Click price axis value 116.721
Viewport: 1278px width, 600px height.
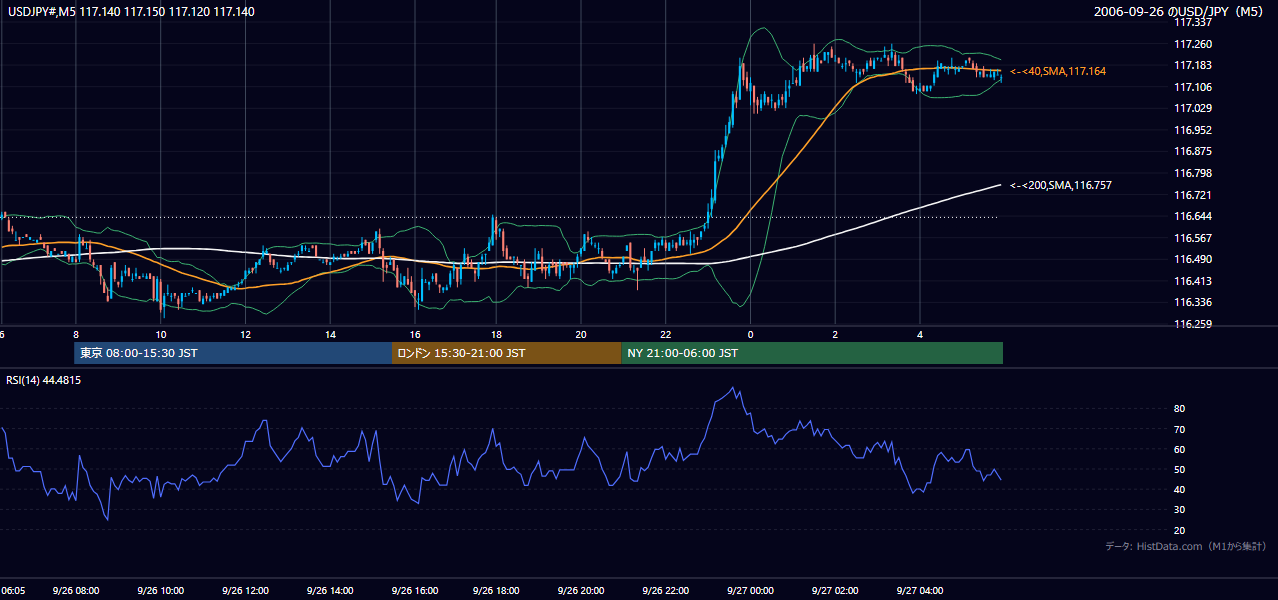(x=1193, y=195)
